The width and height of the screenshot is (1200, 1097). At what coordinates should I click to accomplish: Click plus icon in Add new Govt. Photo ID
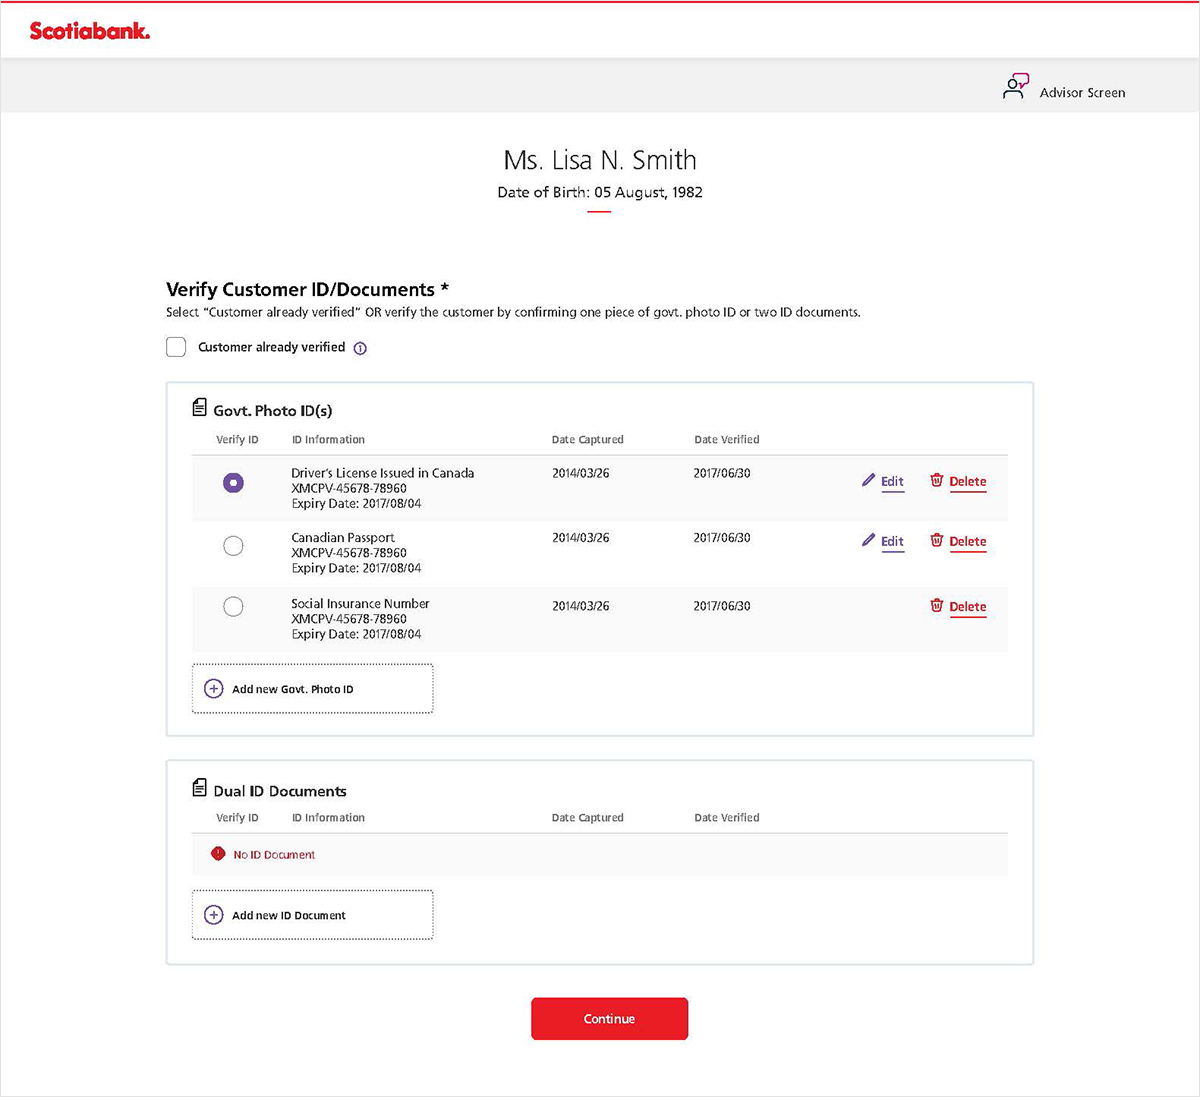click(x=213, y=689)
